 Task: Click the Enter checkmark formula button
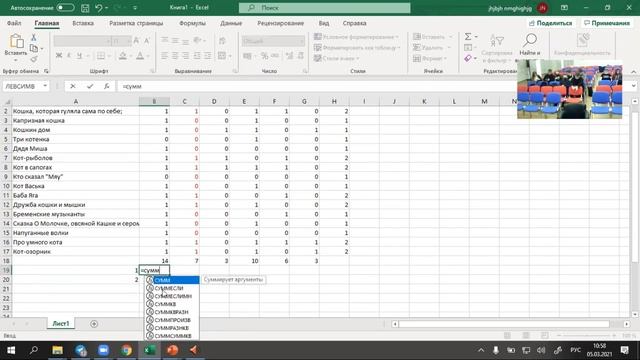[90, 86]
